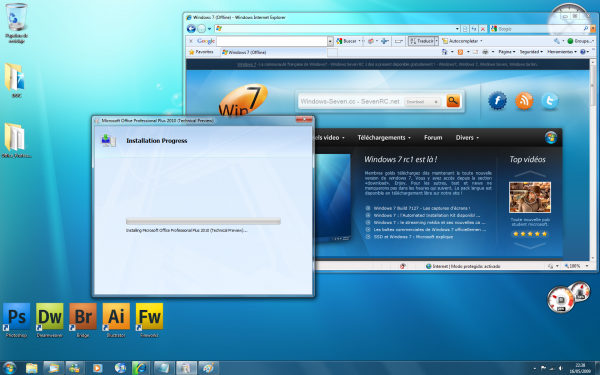The height and width of the screenshot is (375, 600).
Task: Open the Download dropdown in site search
Action: tap(422, 102)
